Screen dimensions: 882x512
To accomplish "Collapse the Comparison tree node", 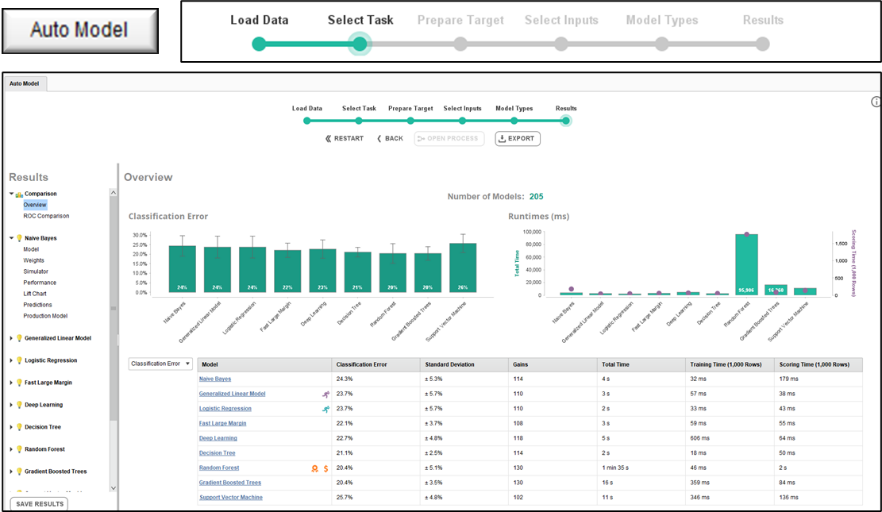I will [x=11, y=194].
